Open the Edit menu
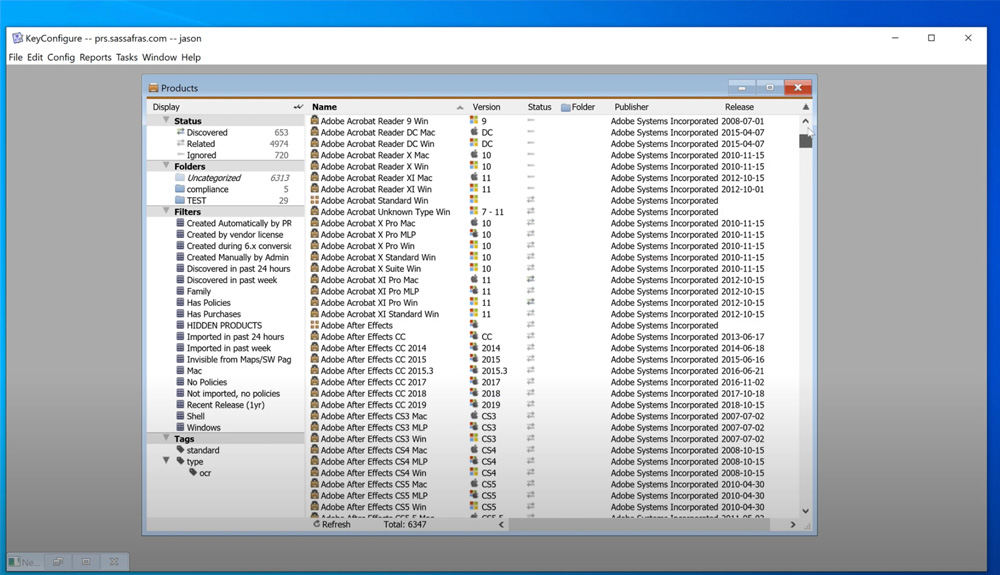 click(34, 57)
